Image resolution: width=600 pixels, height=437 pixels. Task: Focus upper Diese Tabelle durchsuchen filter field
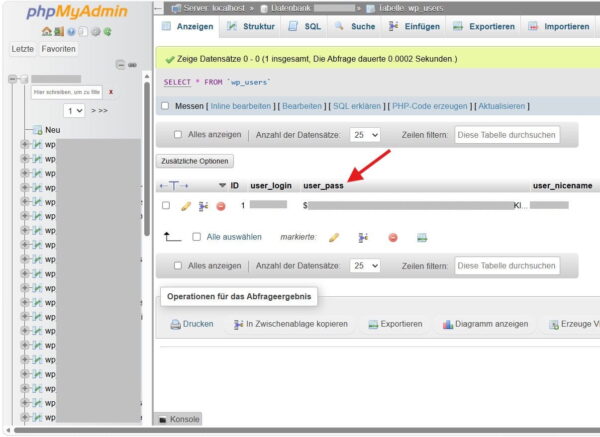coord(507,135)
